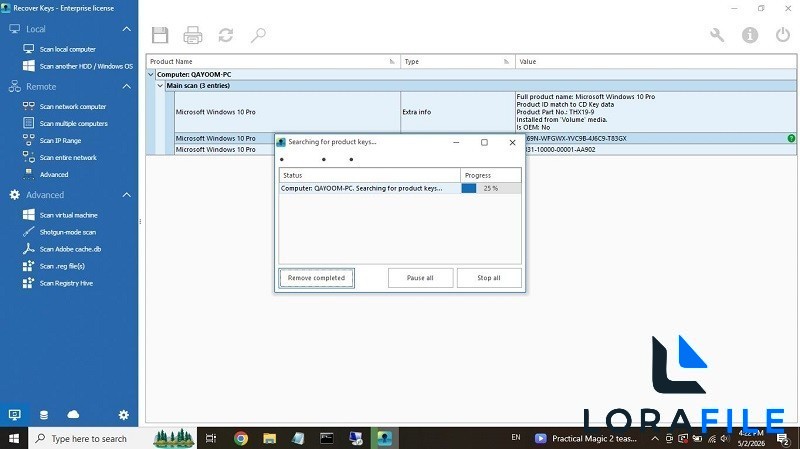Click the Value column header

(x=656, y=61)
